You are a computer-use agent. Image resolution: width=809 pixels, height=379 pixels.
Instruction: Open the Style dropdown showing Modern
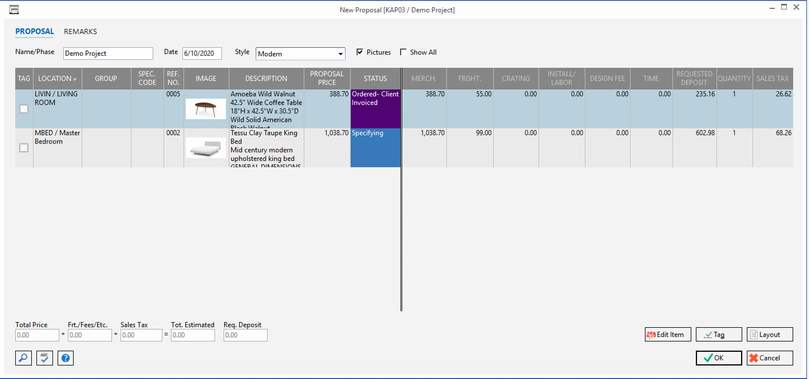point(300,54)
